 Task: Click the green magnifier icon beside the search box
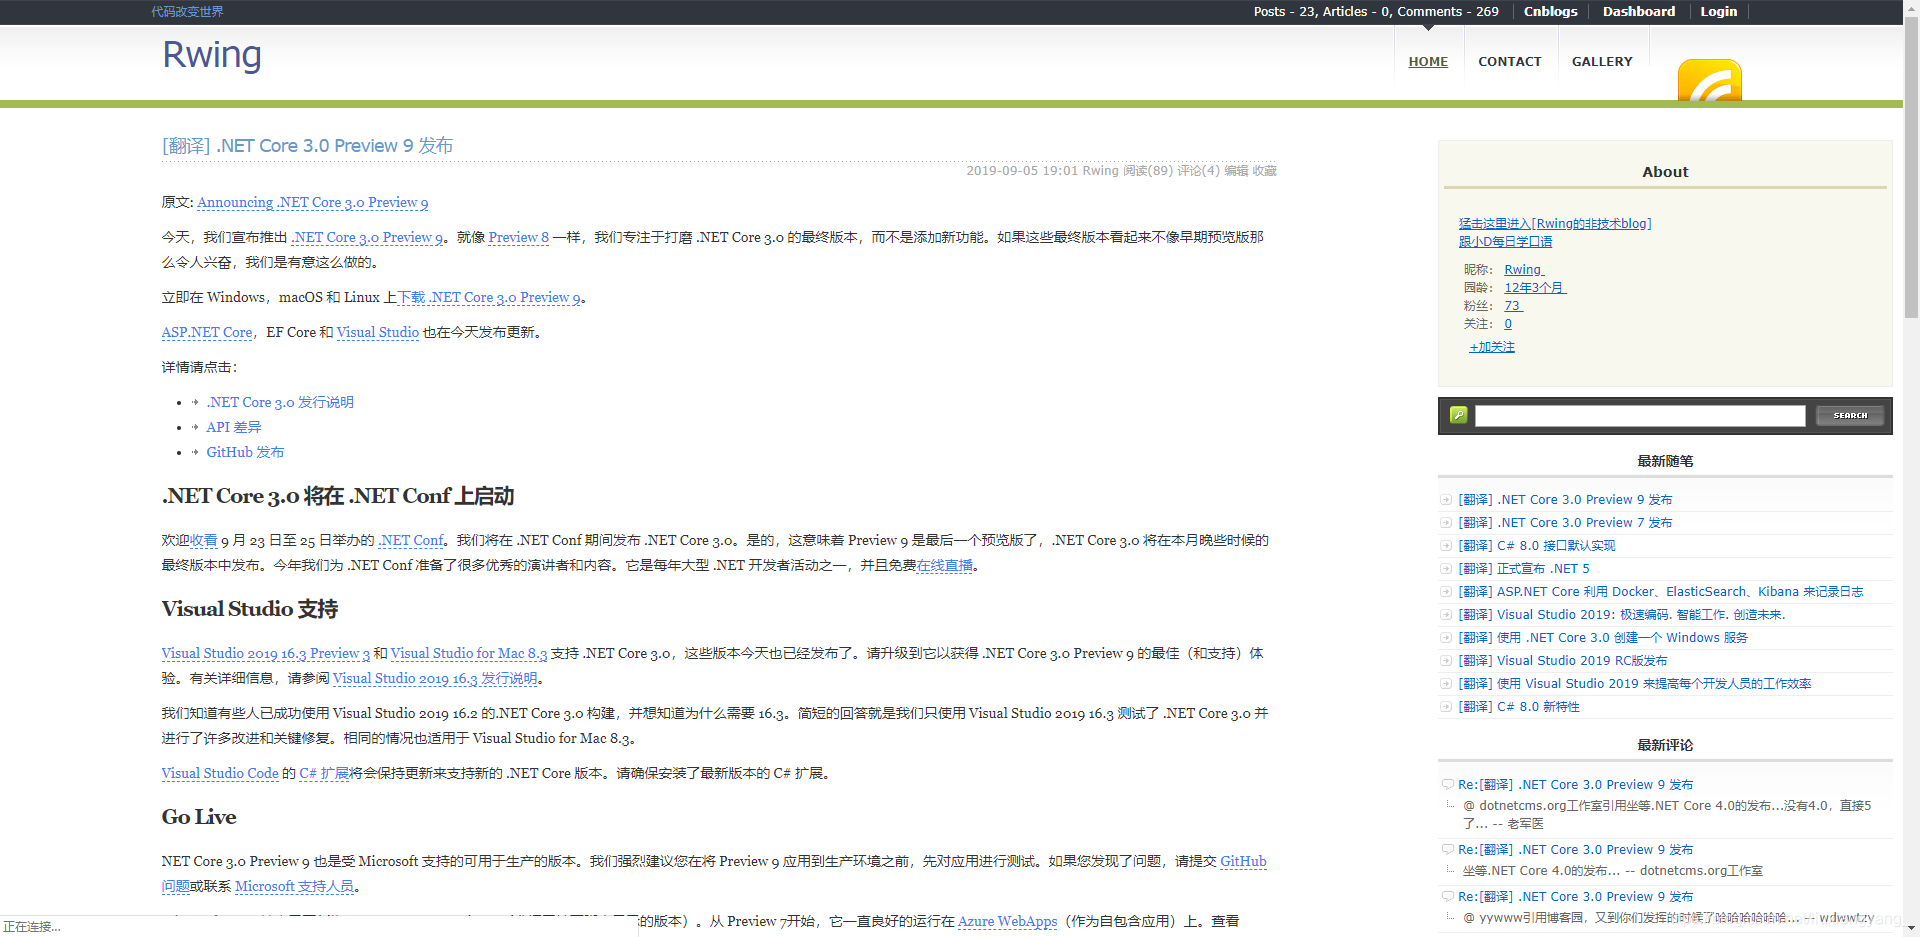click(1458, 415)
